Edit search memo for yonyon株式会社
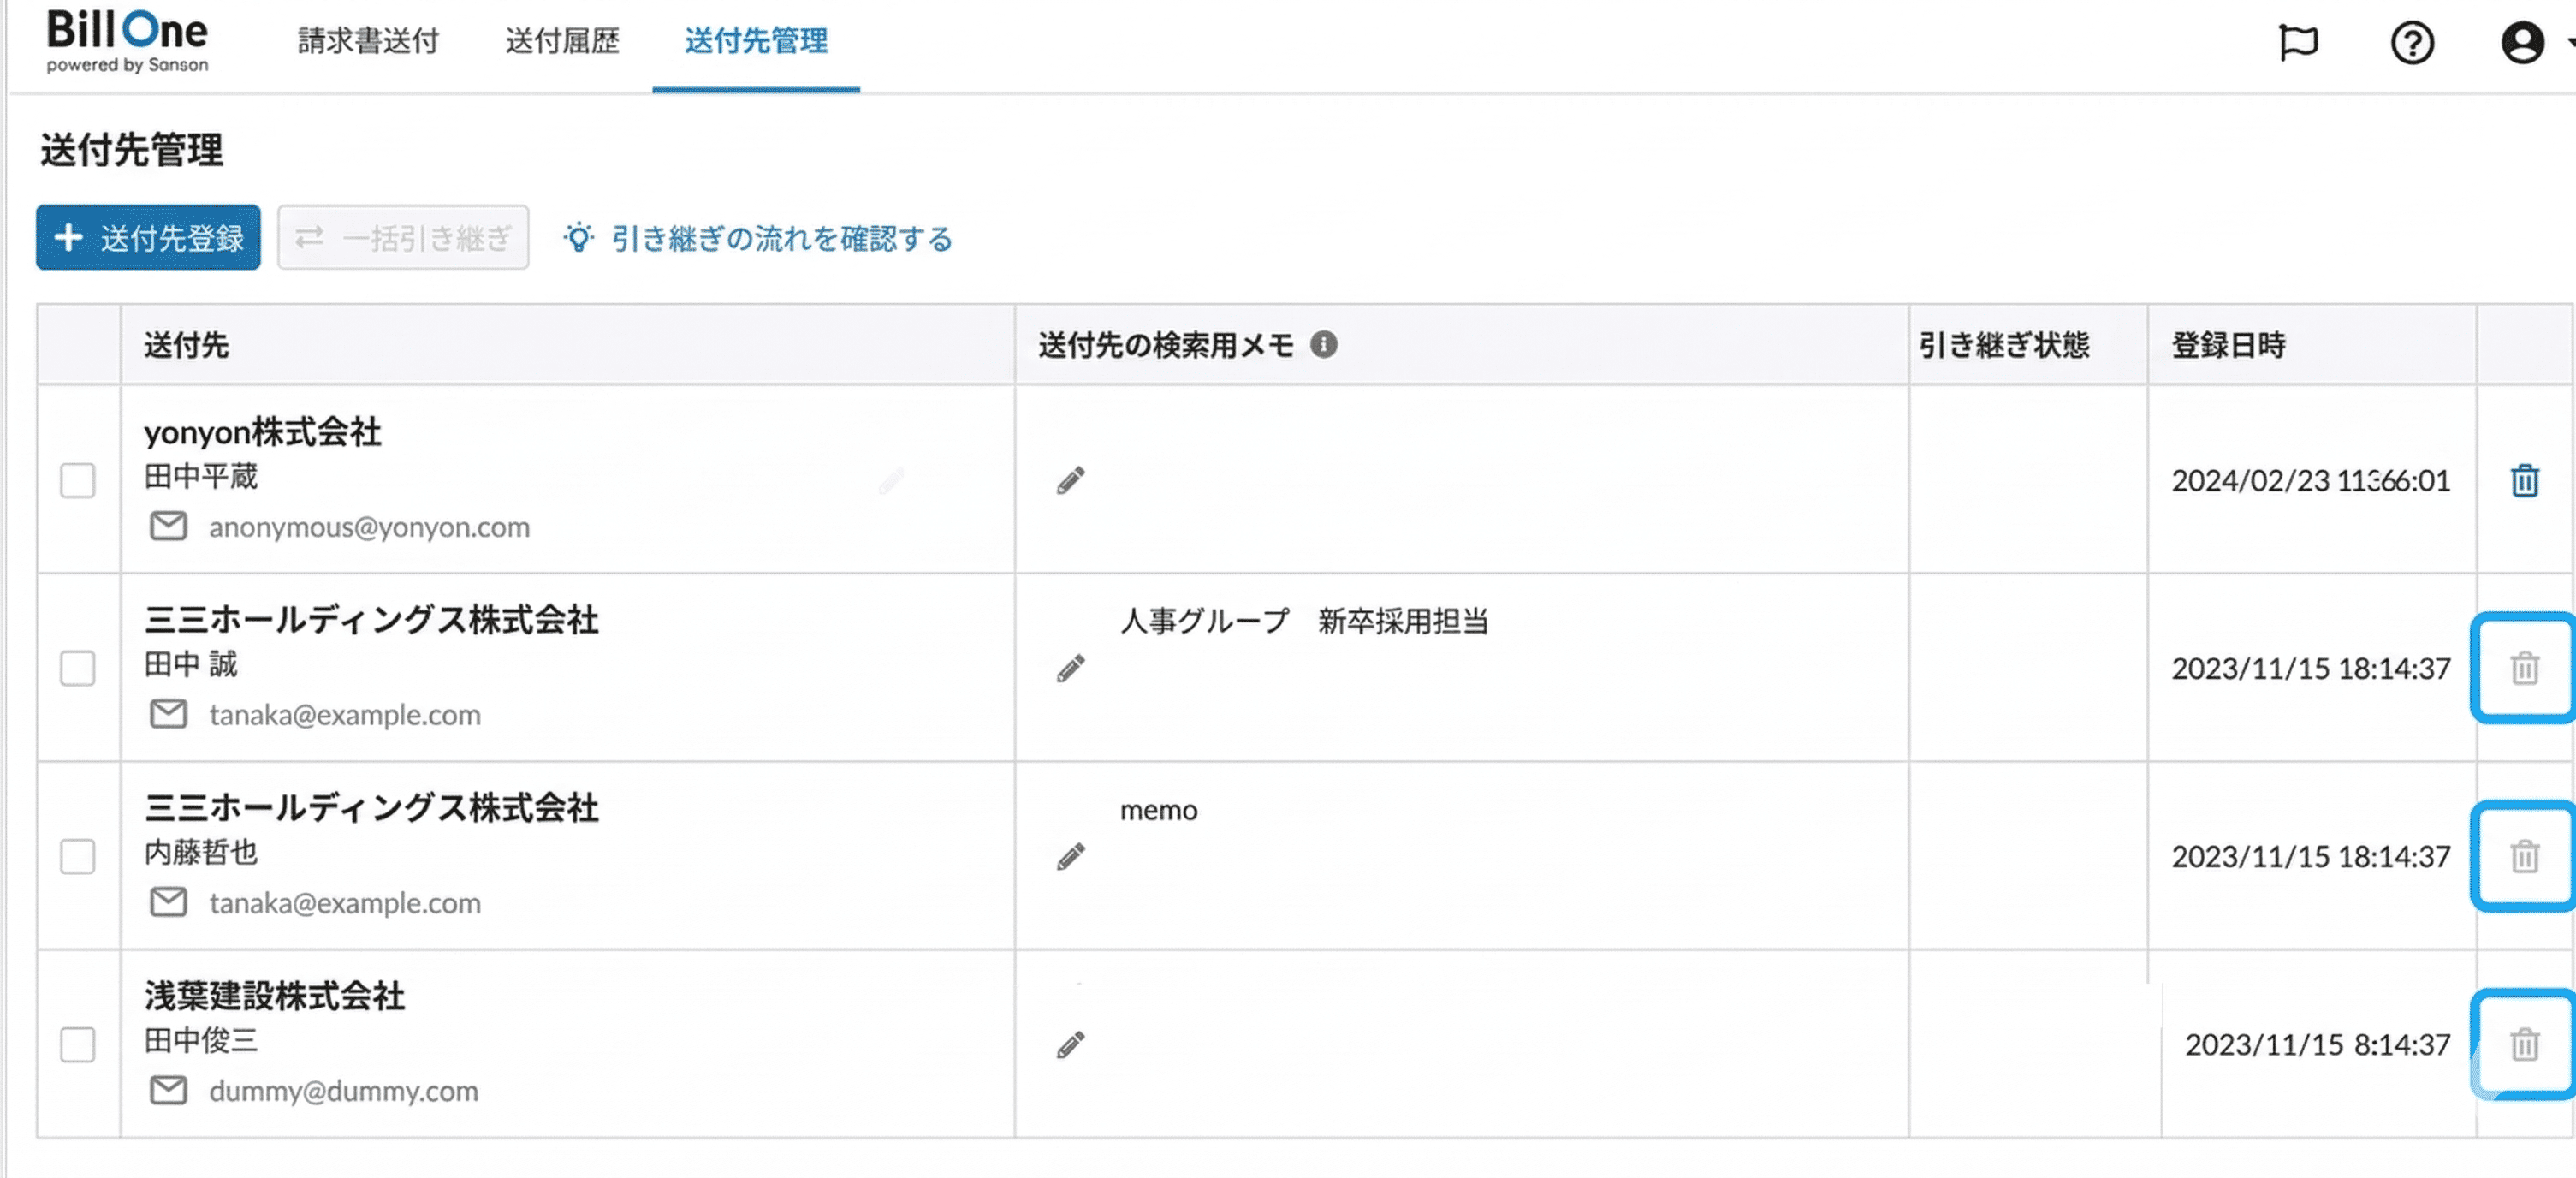 (1070, 481)
